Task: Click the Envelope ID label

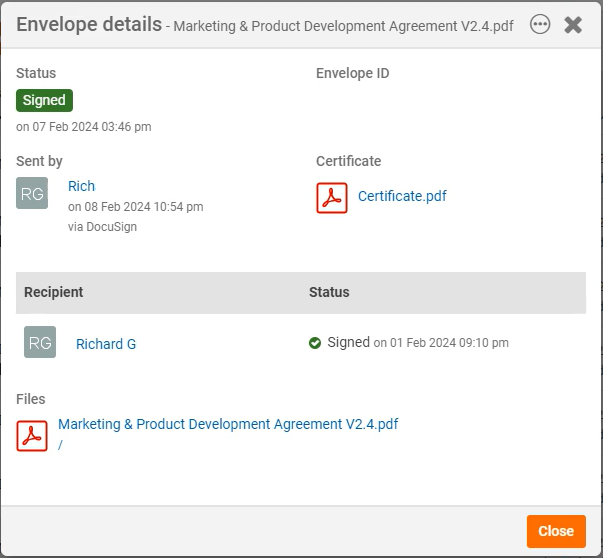Action: coord(352,73)
